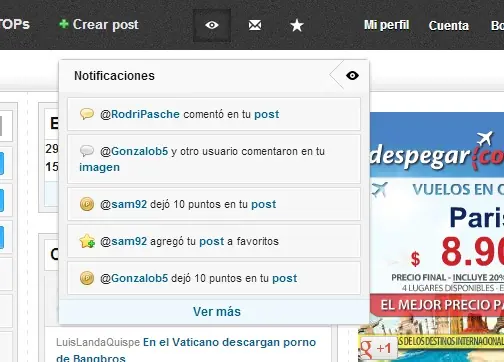Open En el Vaticano descargan post link
504x362 pixels.
186,350
